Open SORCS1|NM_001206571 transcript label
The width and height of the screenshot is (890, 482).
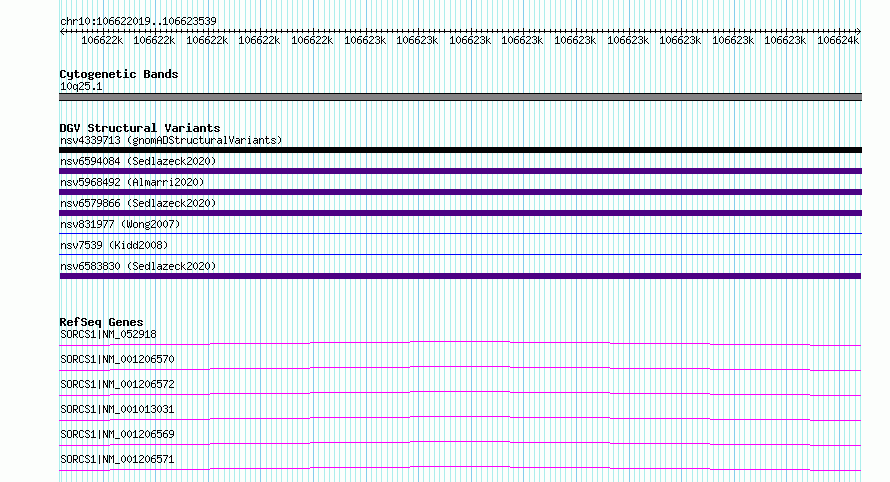click(117, 459)
